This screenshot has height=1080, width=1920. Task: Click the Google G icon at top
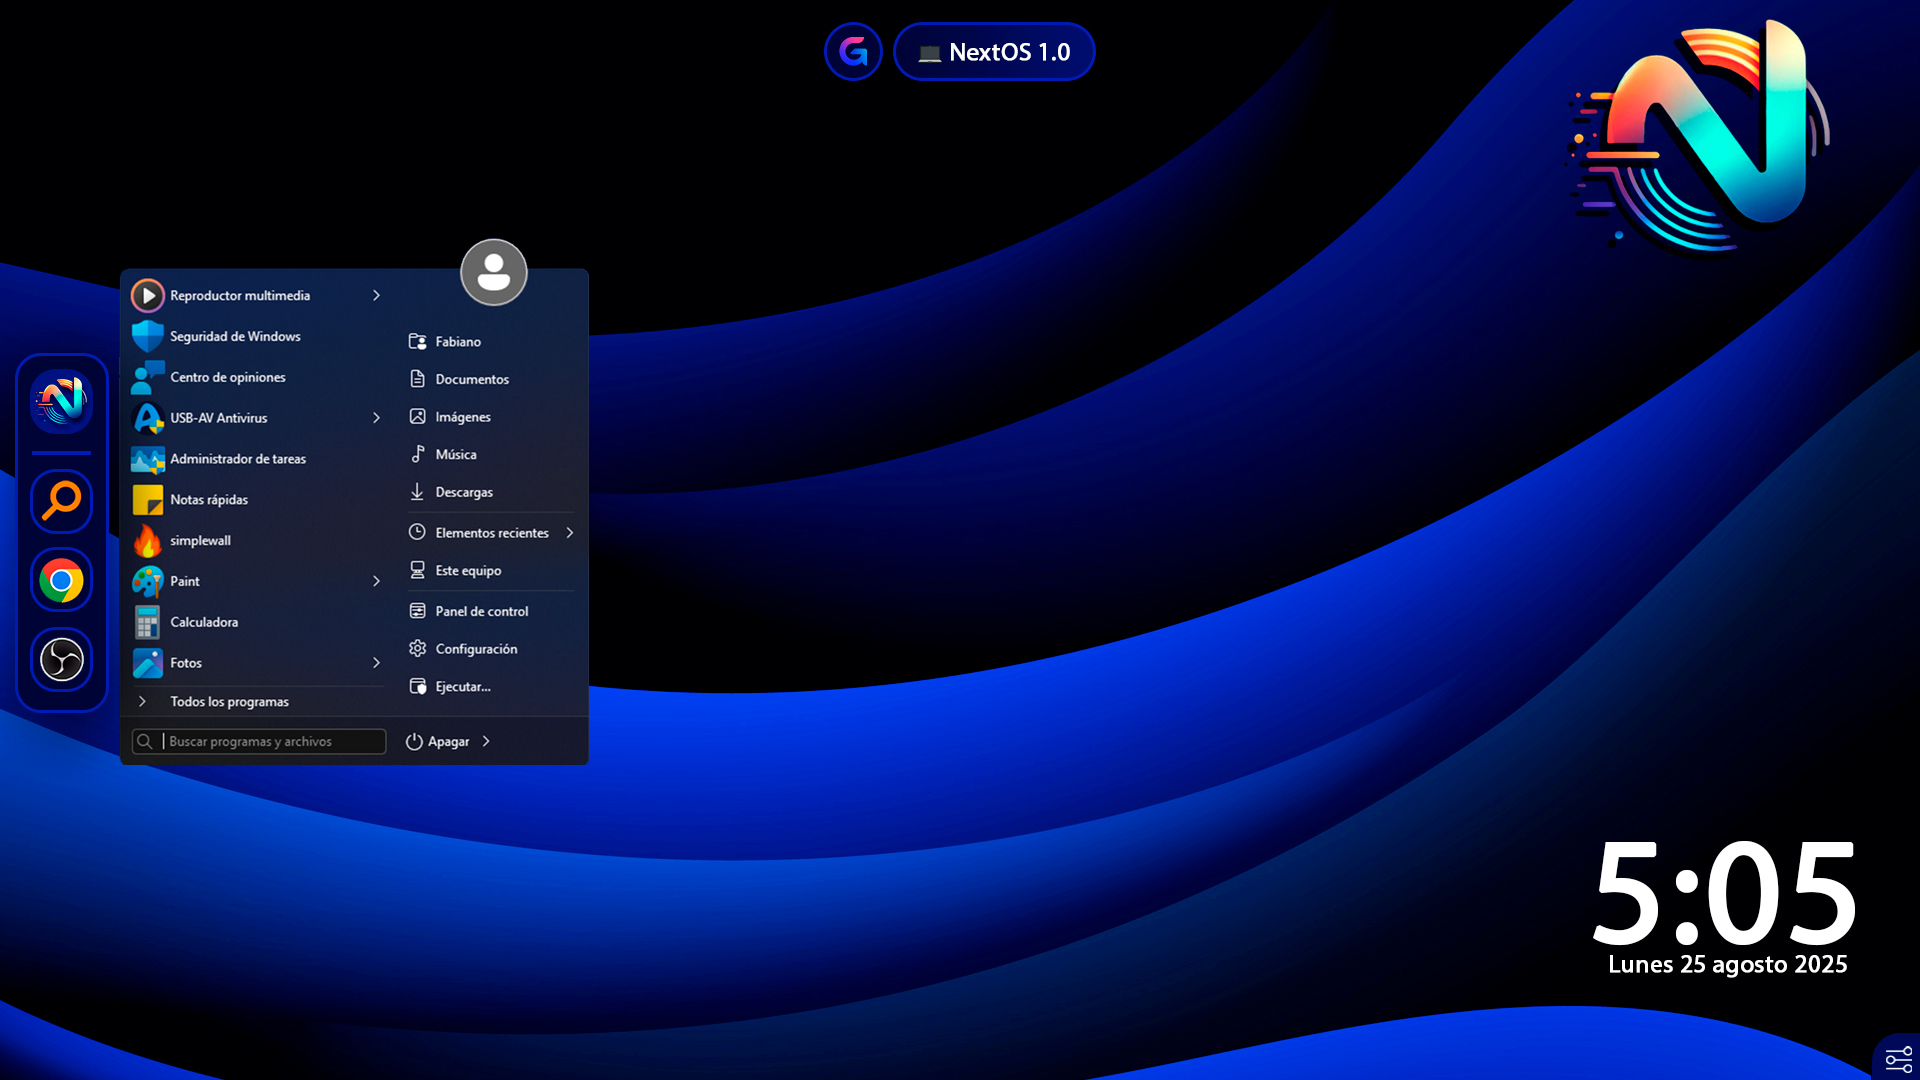853,52
